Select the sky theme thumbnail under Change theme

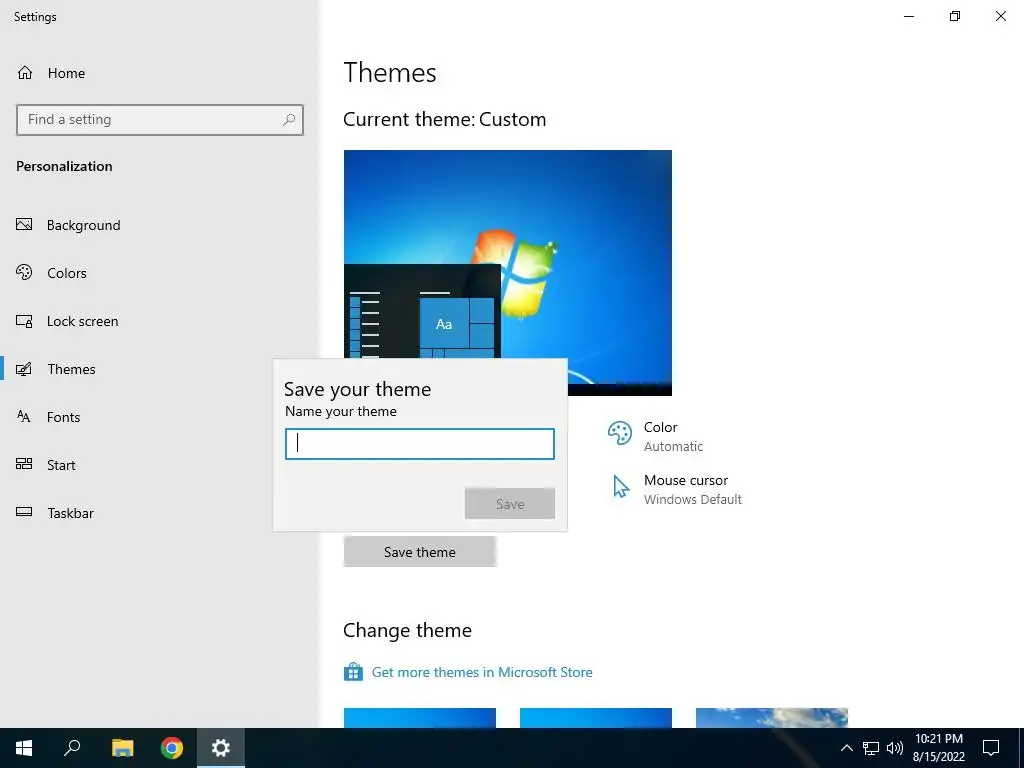click(x=772, y=718)
